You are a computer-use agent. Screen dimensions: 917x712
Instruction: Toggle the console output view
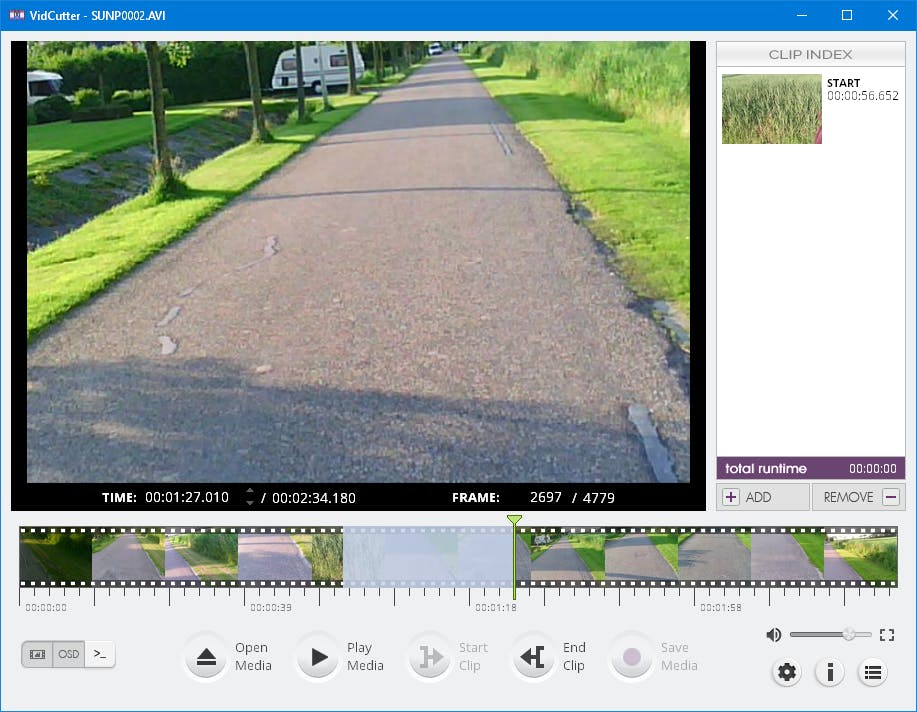pyautogui.click(x=99, y=653)
